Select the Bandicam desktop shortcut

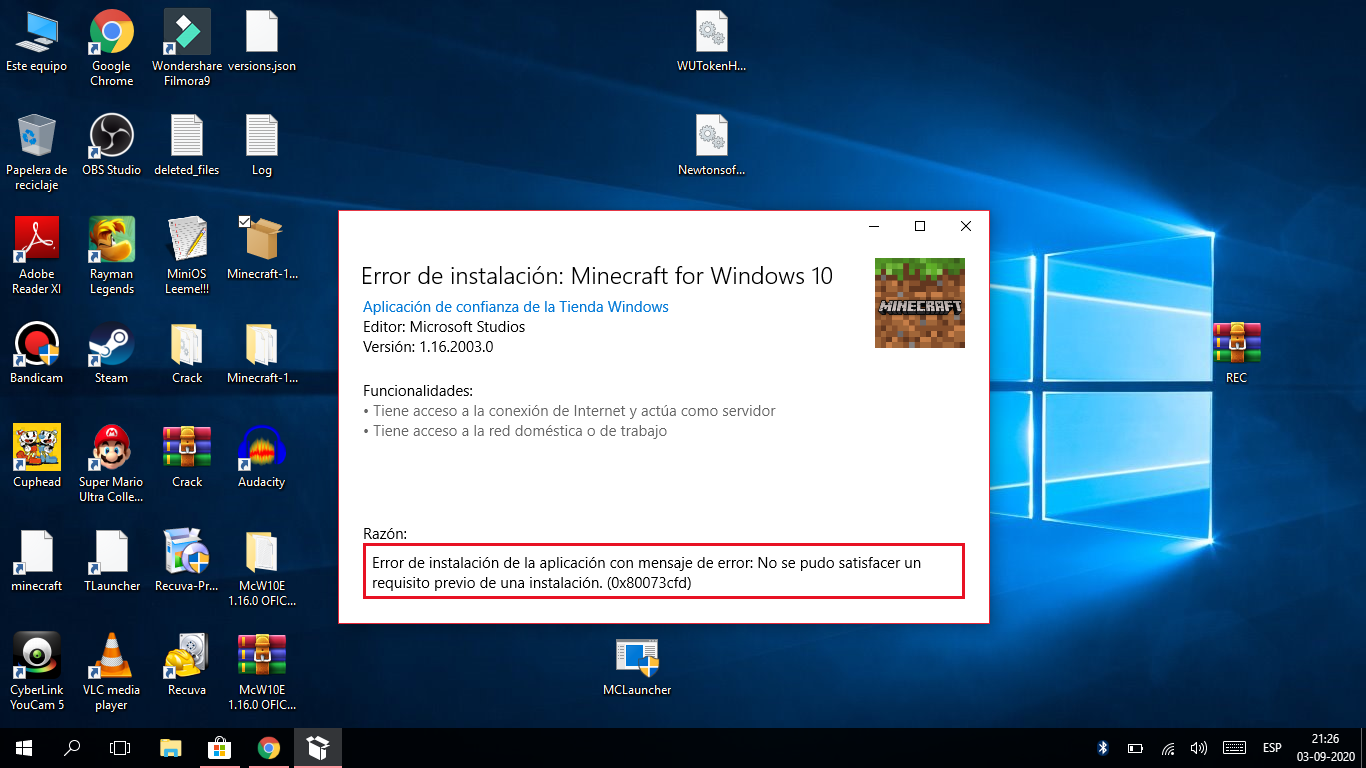[x=36, y=354]
